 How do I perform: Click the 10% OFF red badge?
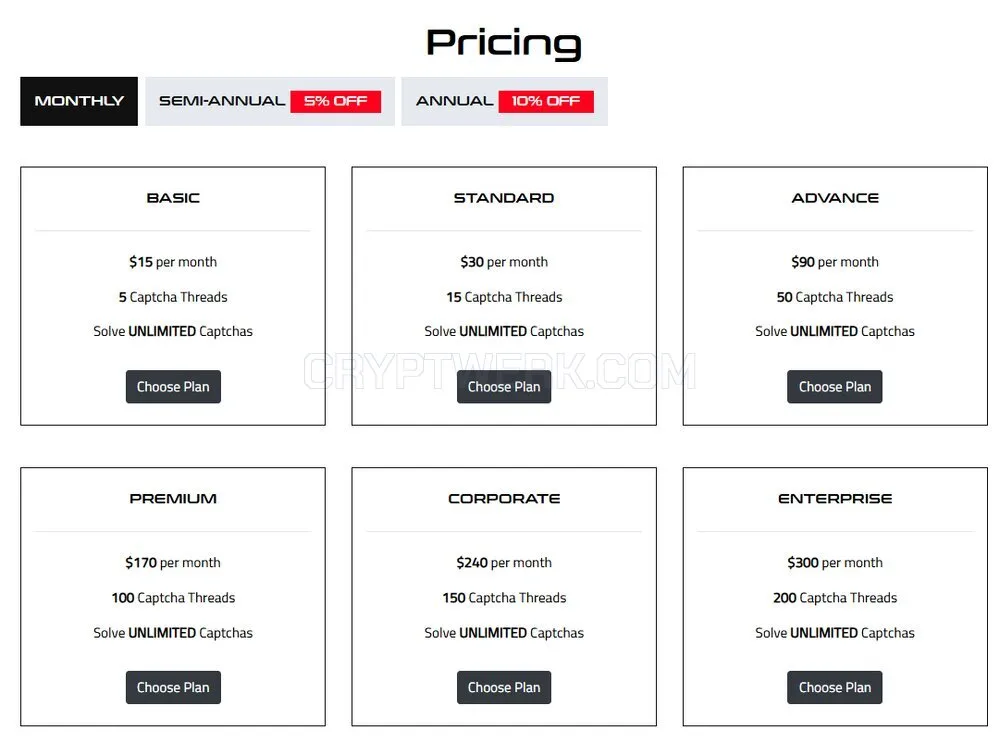[546, 101]
